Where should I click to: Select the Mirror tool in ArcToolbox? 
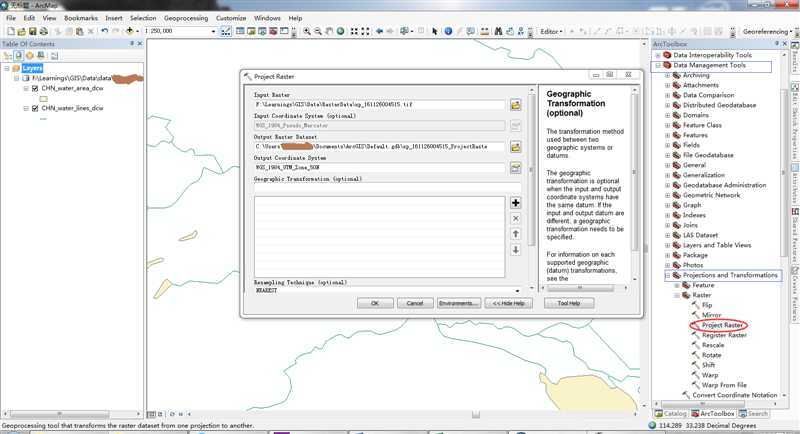[x=711, y=315]
